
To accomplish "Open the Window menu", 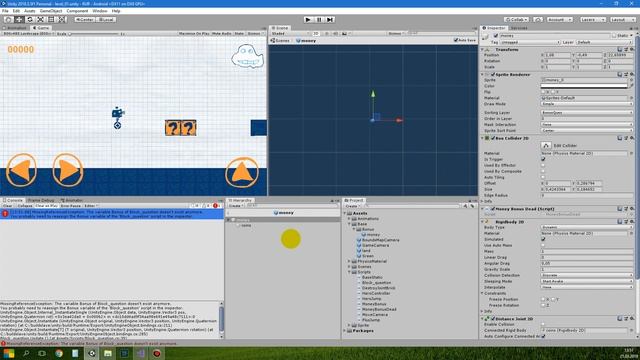I will [100, 11].
